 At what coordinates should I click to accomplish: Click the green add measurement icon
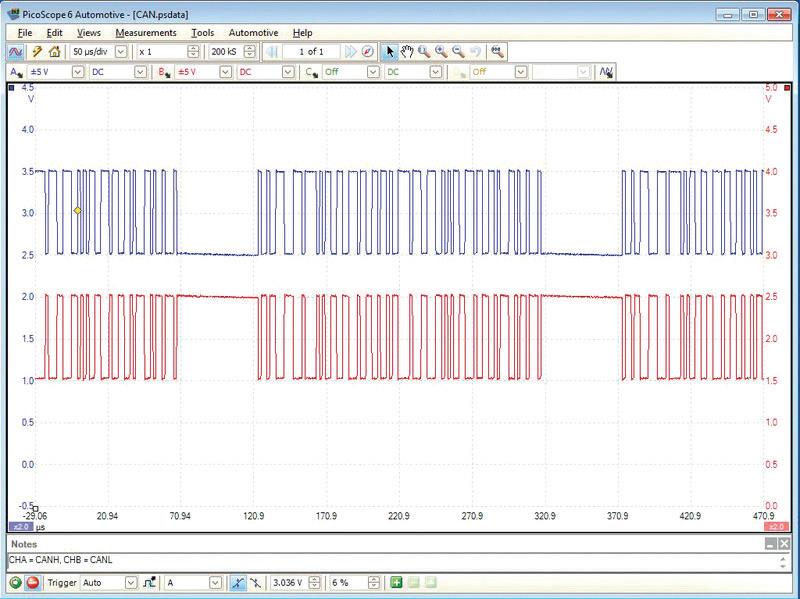point(397,582)
